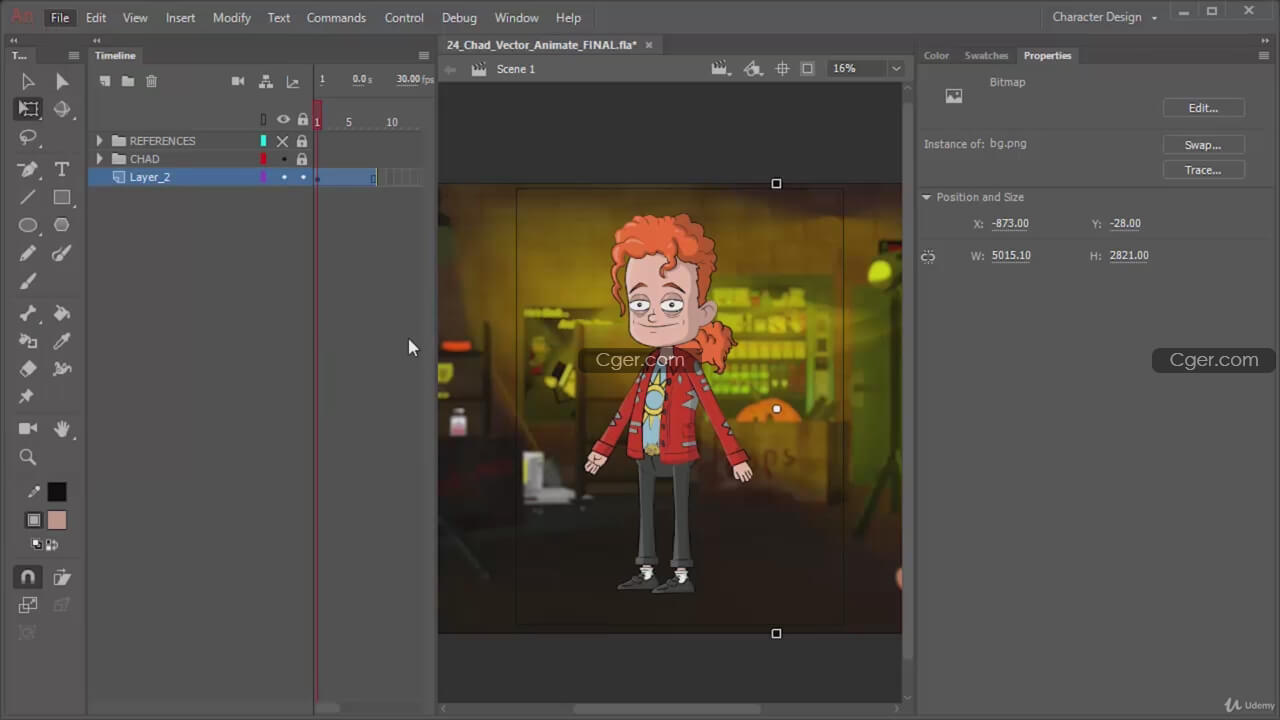Image resolution: width=1280 pixels, height=720 pixels.
Task: Open the Modify menu
Action: tap(231, 17)
